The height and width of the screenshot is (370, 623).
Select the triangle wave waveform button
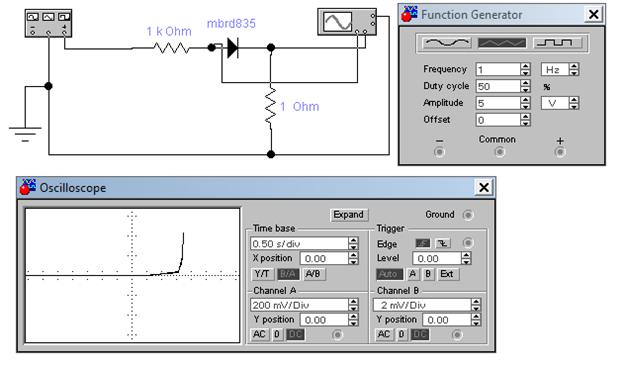coord(502,43)
